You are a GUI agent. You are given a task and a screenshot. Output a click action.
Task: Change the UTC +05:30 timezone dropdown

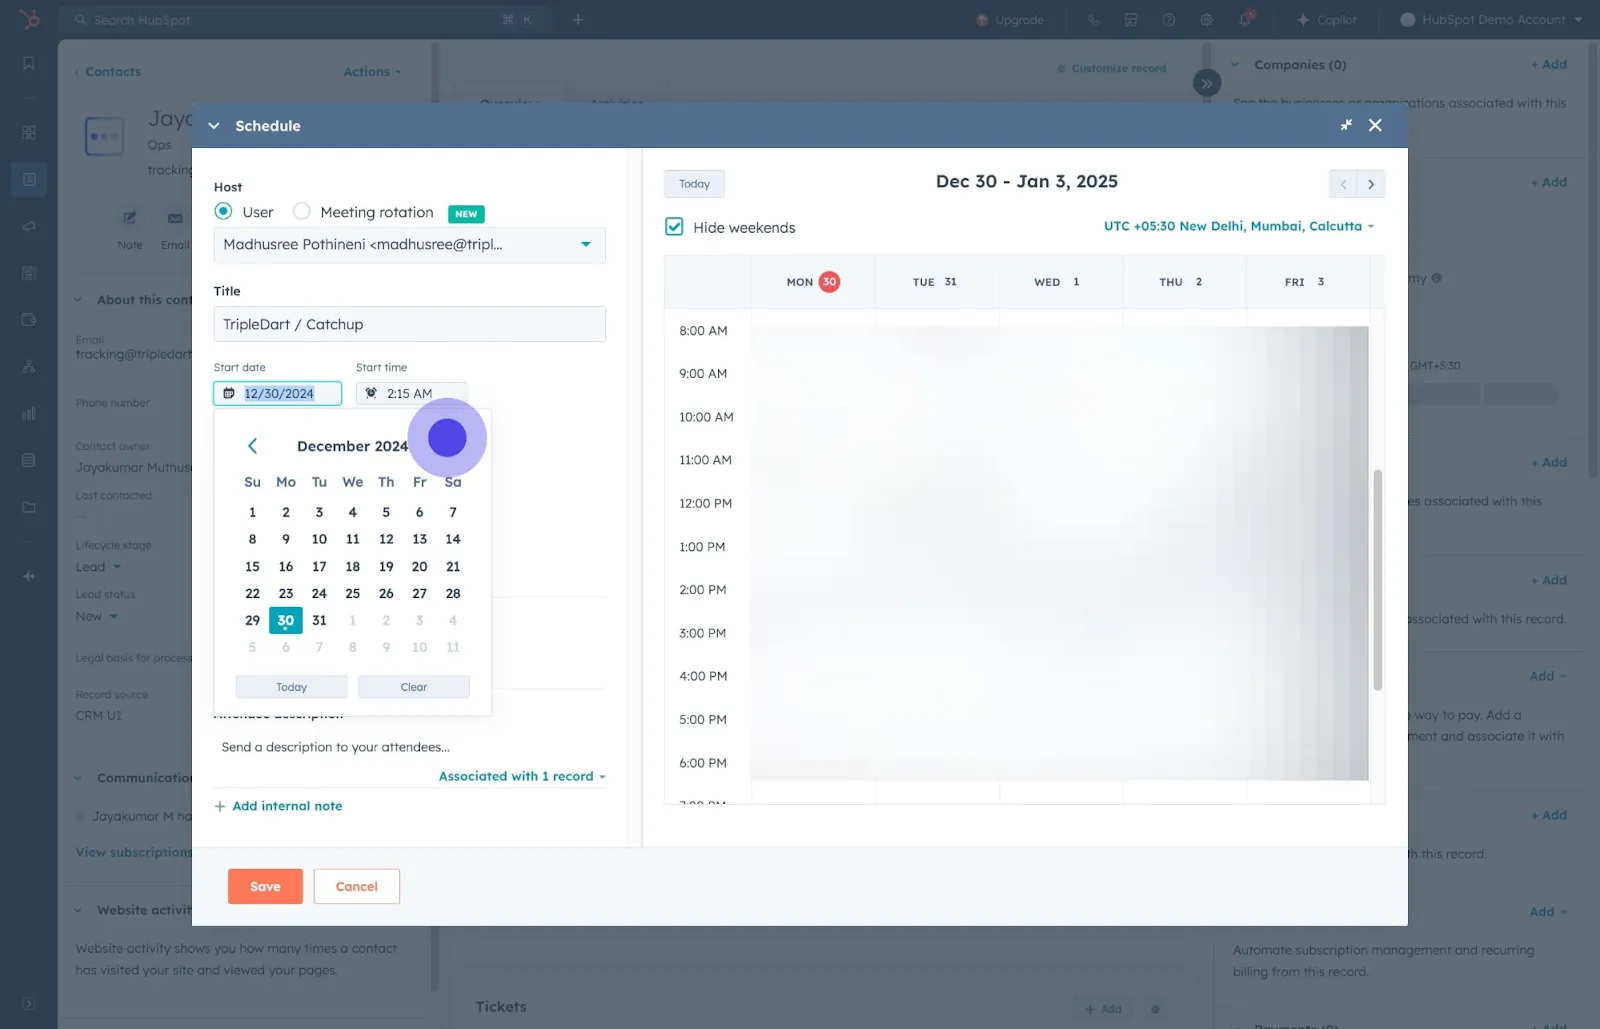1238,226
